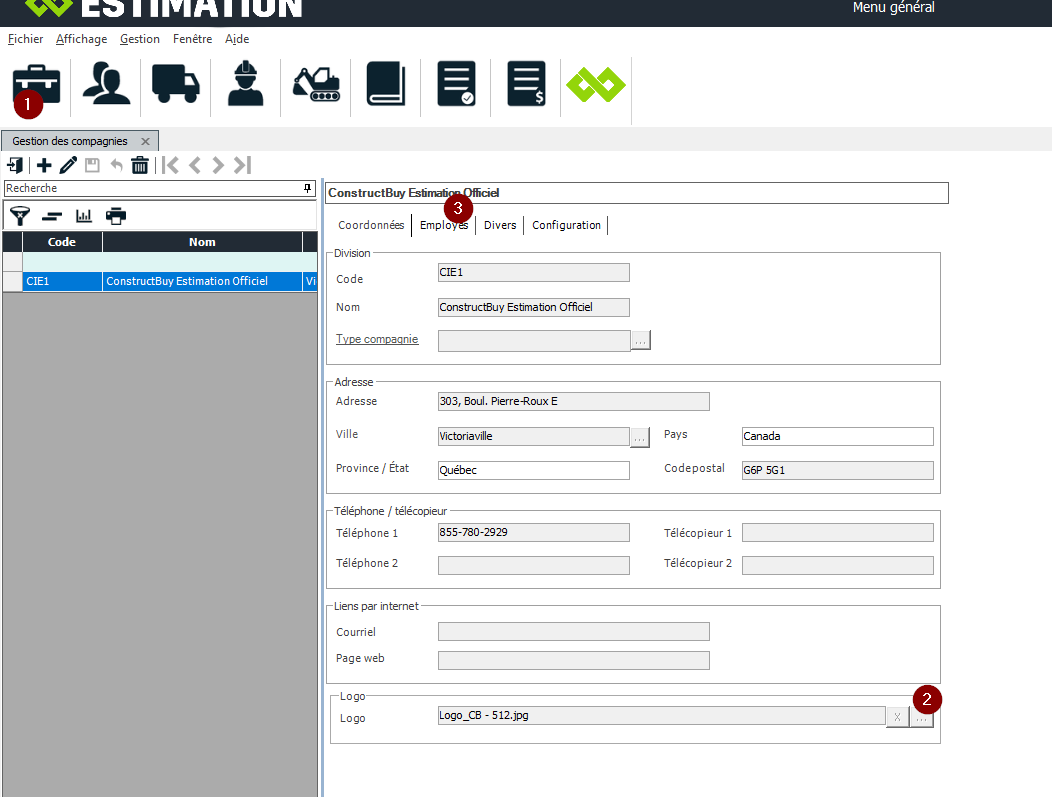Click the green ConstructBuy logo icon
Screen dimensions: 1052x797
[596, 85]
